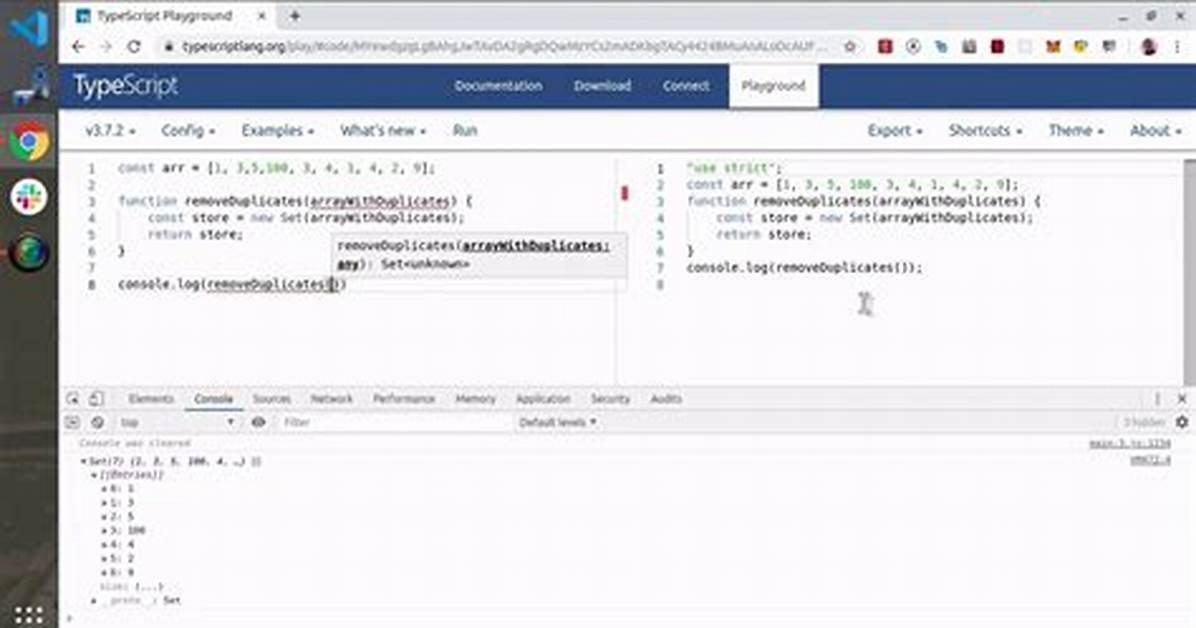The image size is (1196, 628).
Task: Open the Examples dropdown
Action: tap(278, 130)
